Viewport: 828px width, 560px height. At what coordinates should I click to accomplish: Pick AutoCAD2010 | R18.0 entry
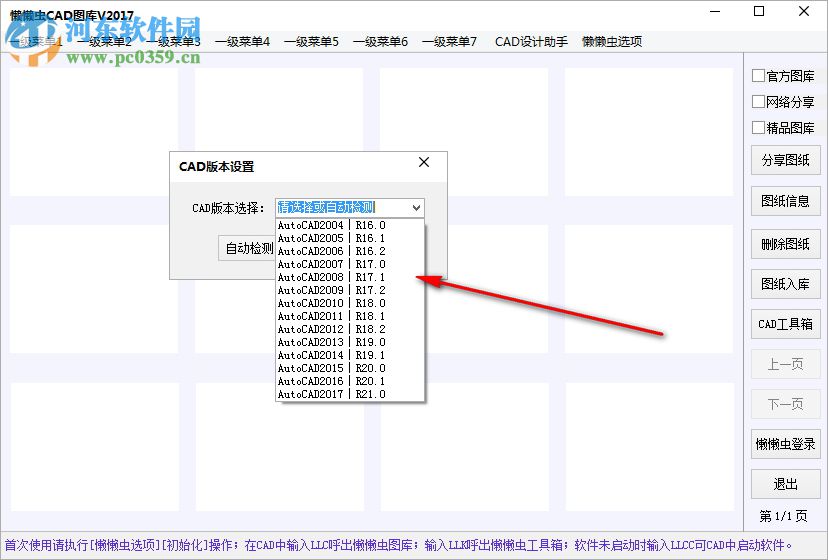[350, 303]
